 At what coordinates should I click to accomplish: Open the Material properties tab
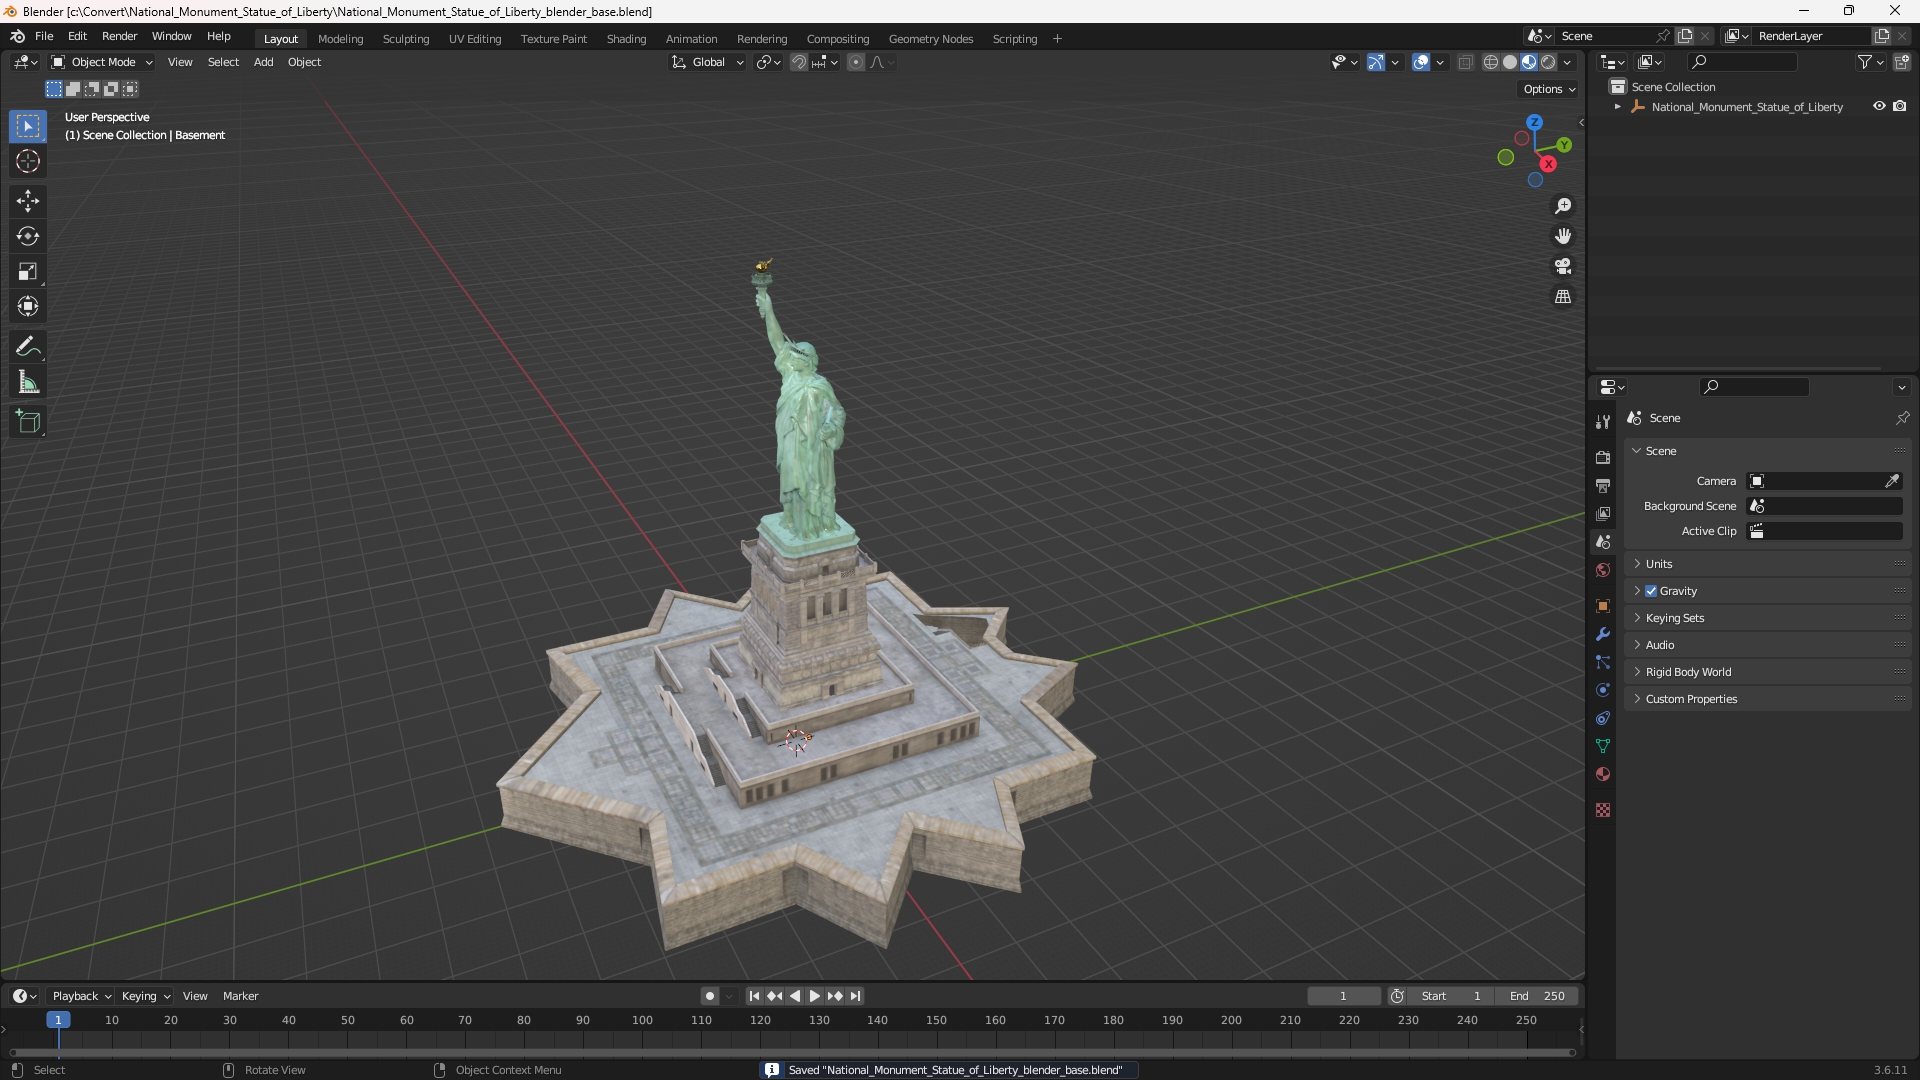coord(1603,774)
